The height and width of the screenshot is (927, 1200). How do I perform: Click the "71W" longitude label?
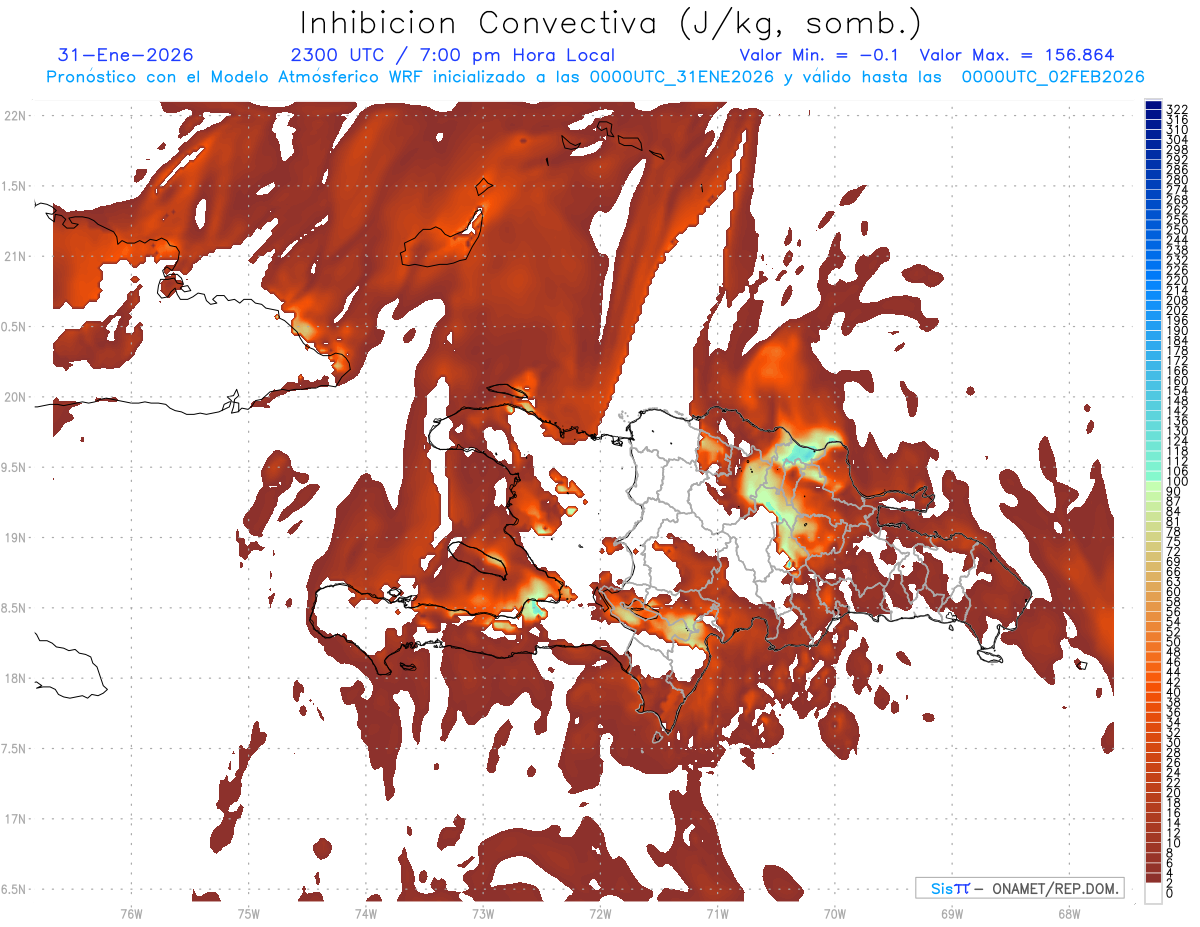[717, 913]
